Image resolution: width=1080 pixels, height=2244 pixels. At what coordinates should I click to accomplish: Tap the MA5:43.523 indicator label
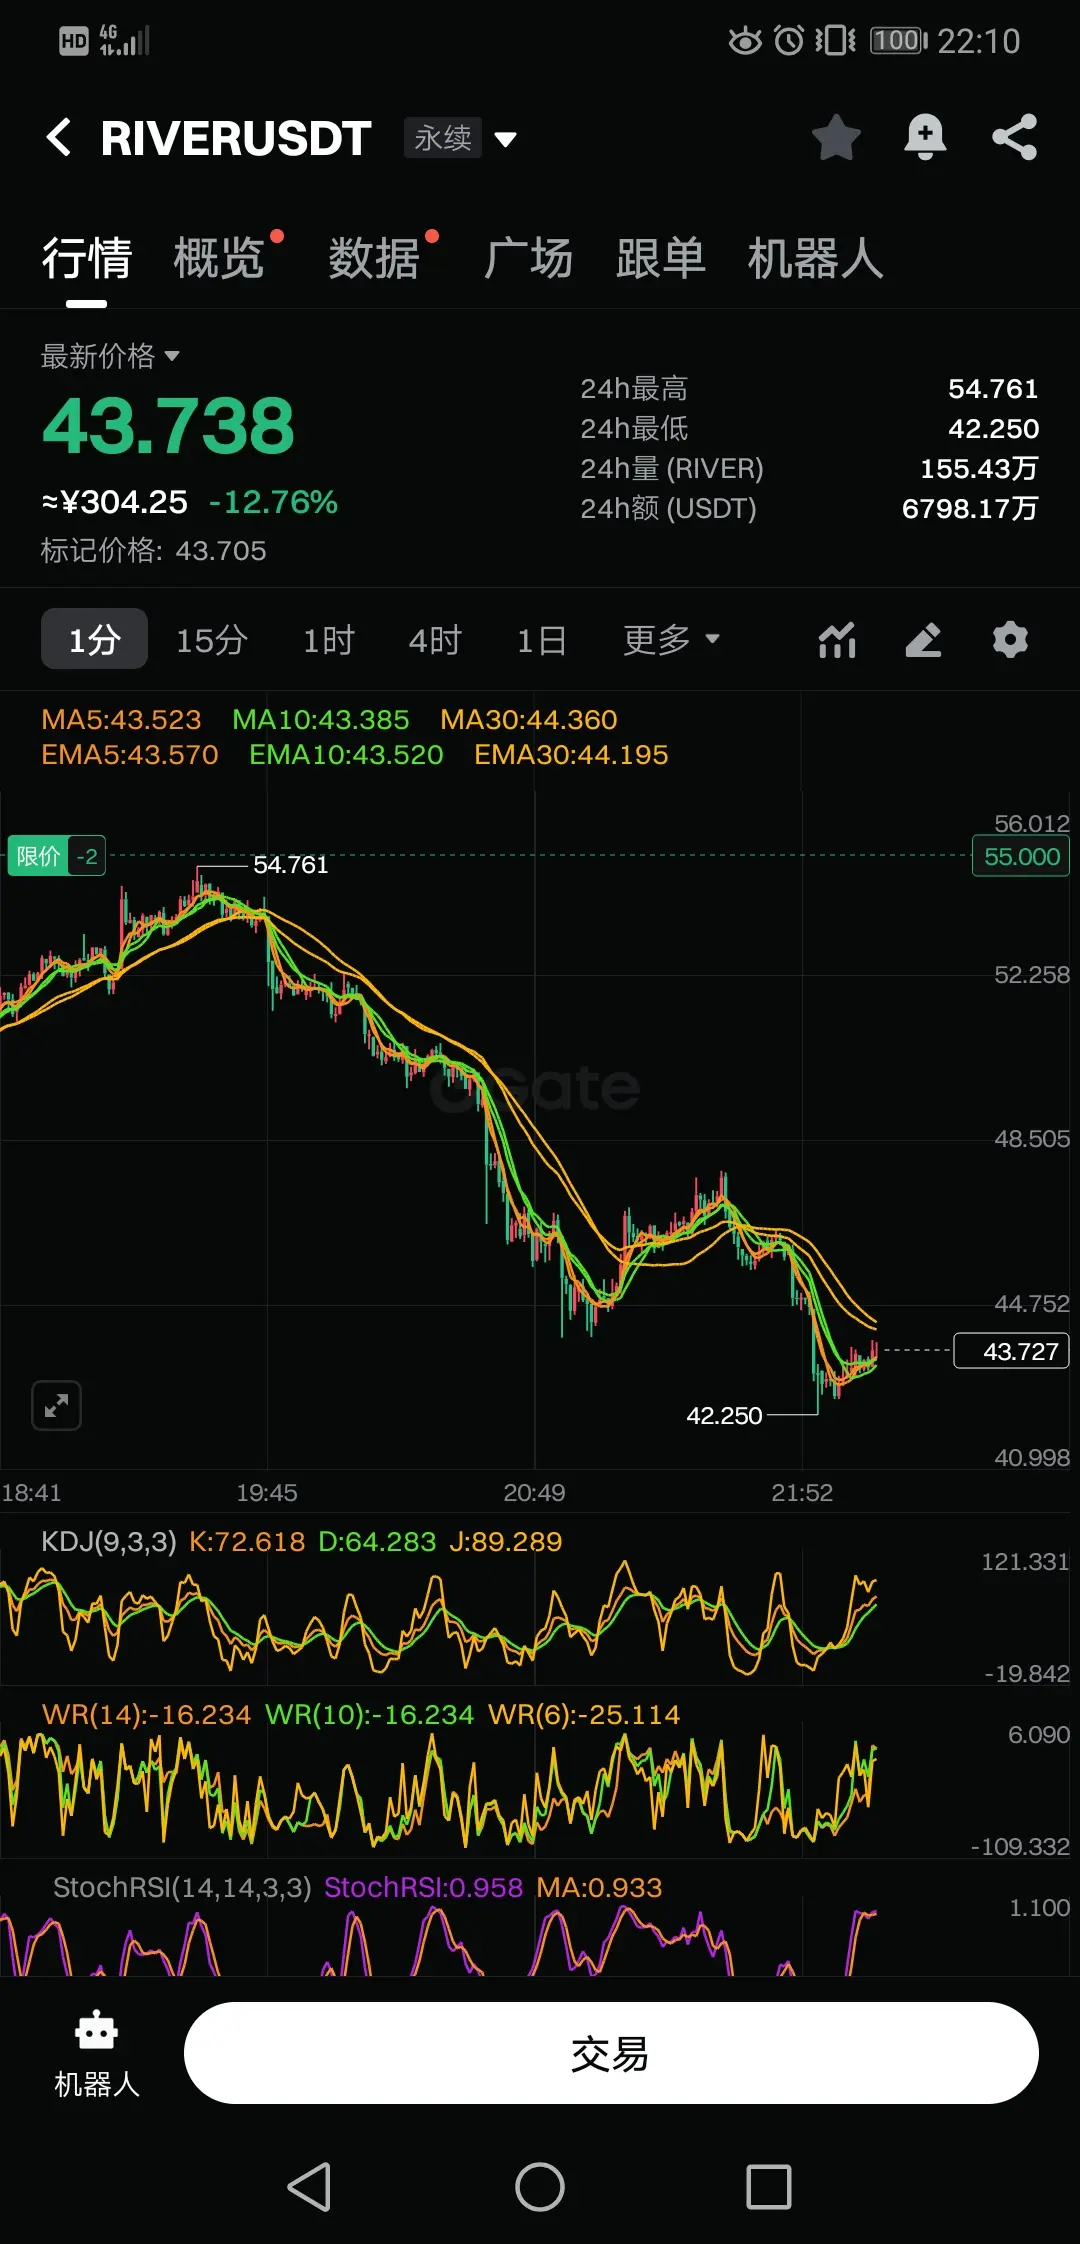click(x=121, y=720)
